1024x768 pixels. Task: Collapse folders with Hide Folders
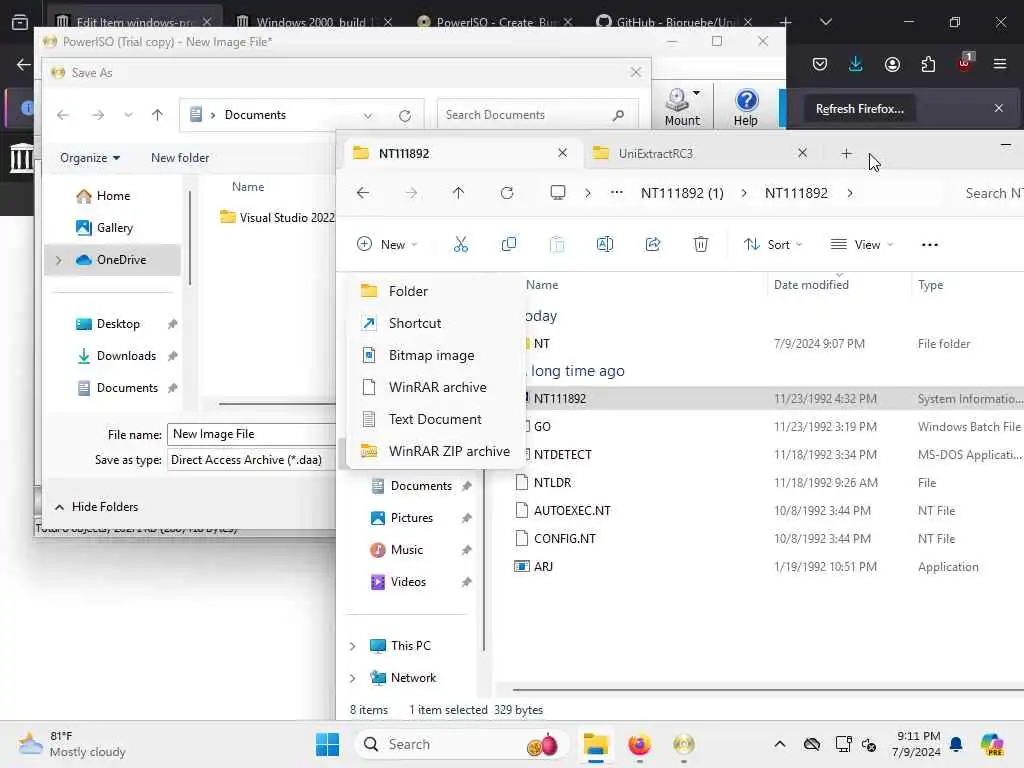[96, 507]
